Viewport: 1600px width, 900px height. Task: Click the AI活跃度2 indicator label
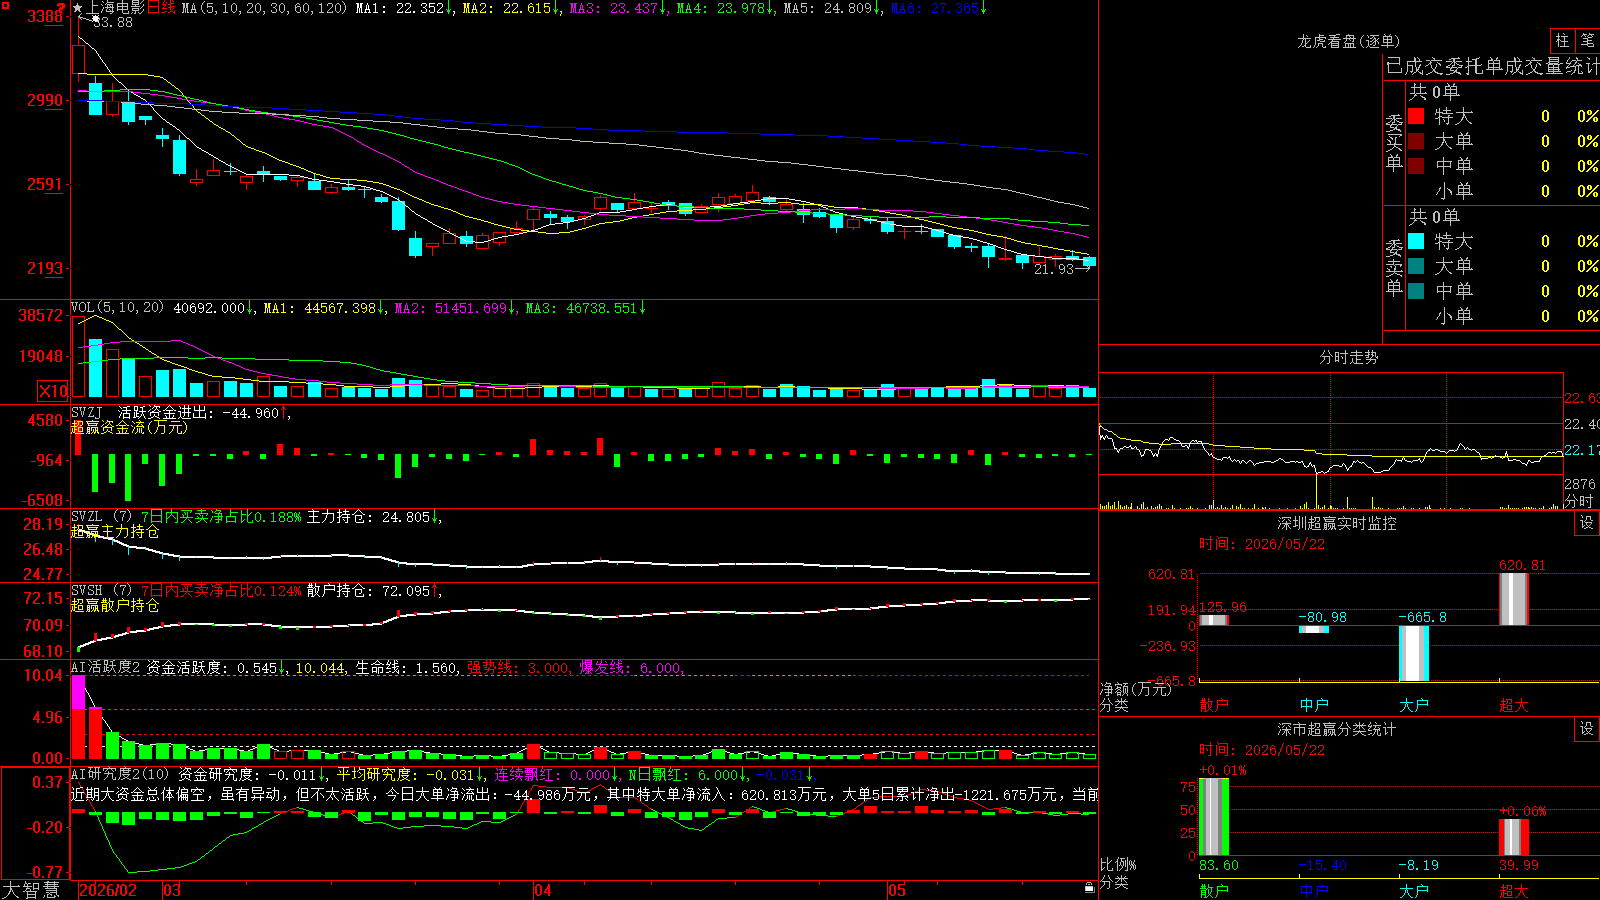coord(106,667)
